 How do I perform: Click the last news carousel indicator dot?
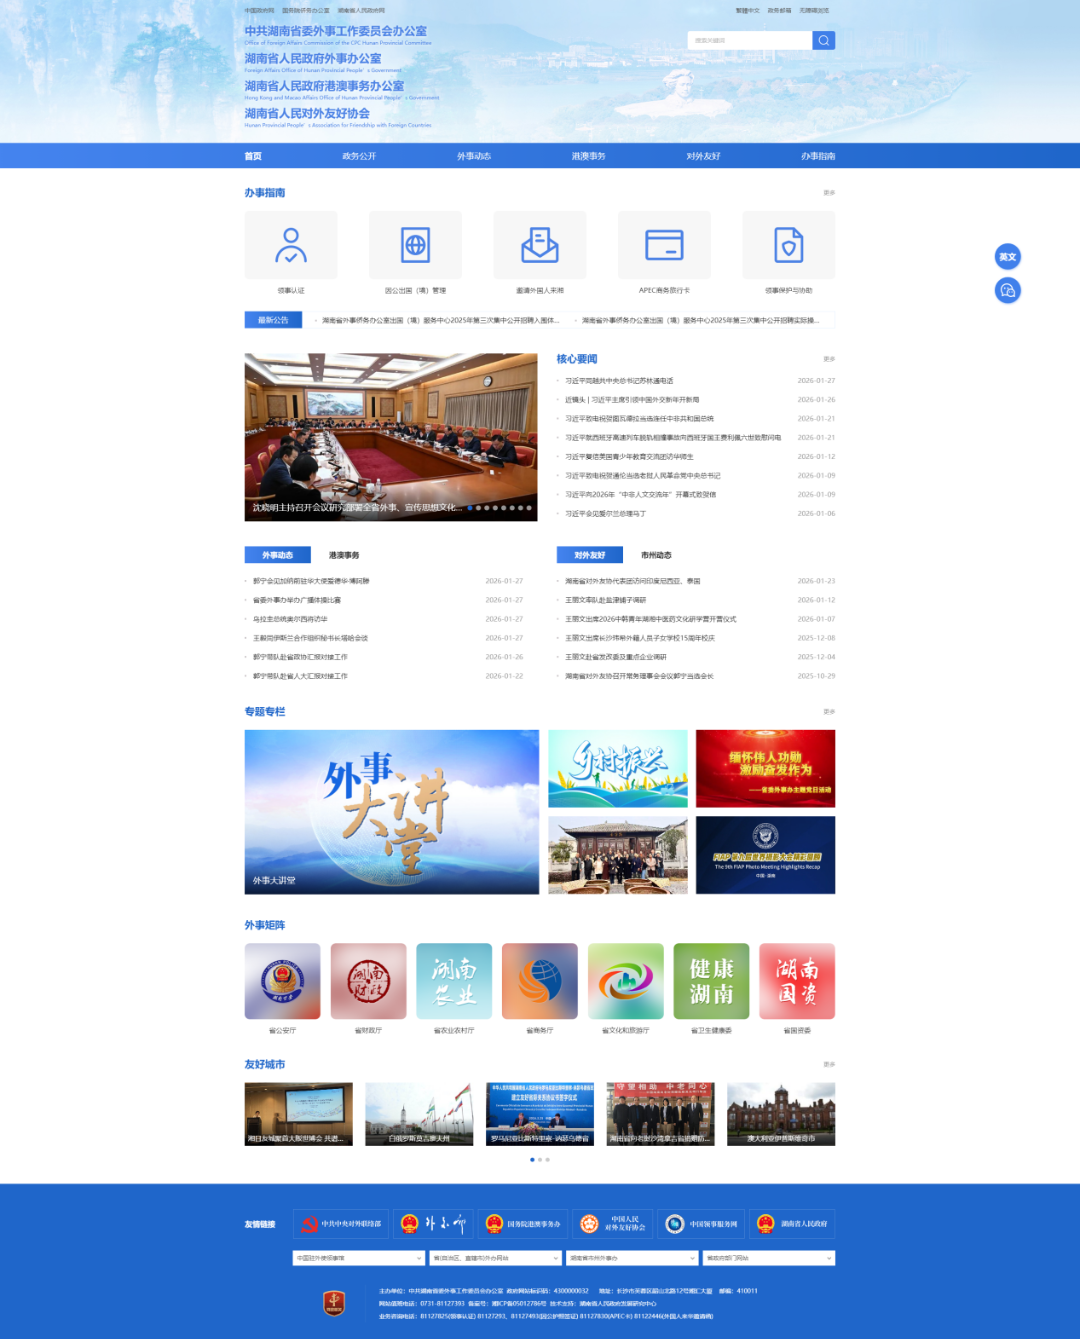(x=527, y=508)
